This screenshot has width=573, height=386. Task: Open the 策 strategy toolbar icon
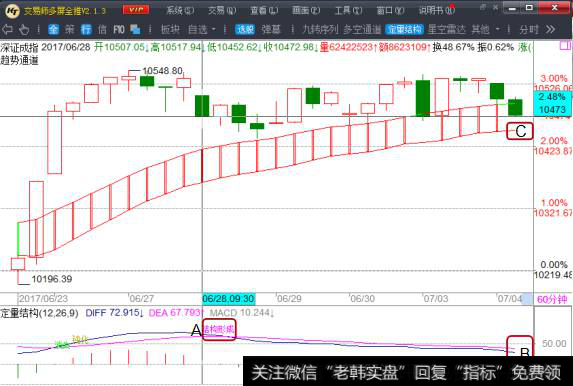69,29
